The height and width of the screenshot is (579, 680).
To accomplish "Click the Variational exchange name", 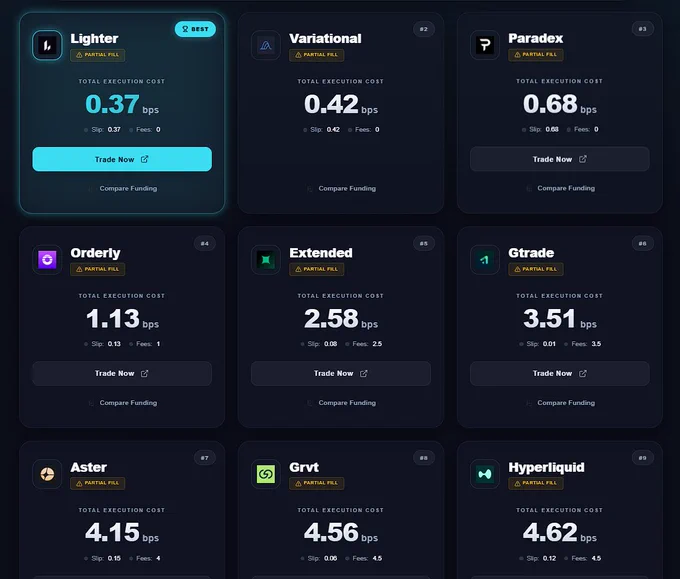I will click(325, 39).
